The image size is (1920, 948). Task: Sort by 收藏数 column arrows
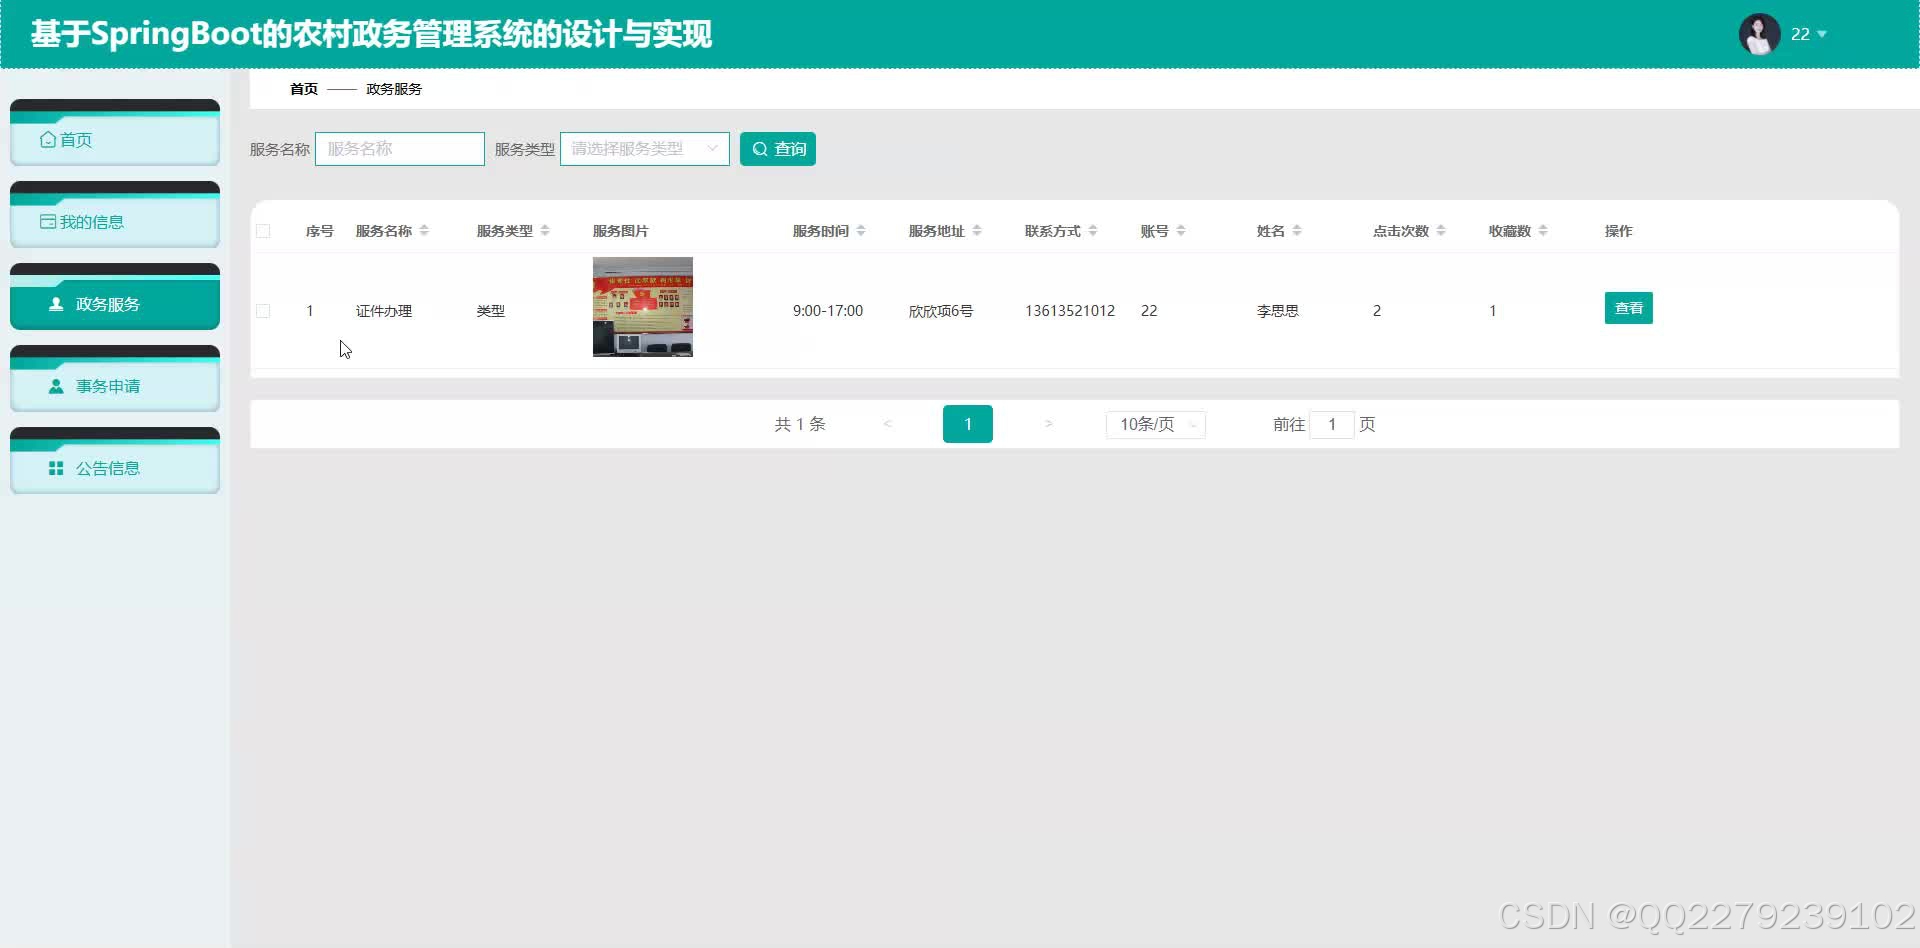point(1543,231)
